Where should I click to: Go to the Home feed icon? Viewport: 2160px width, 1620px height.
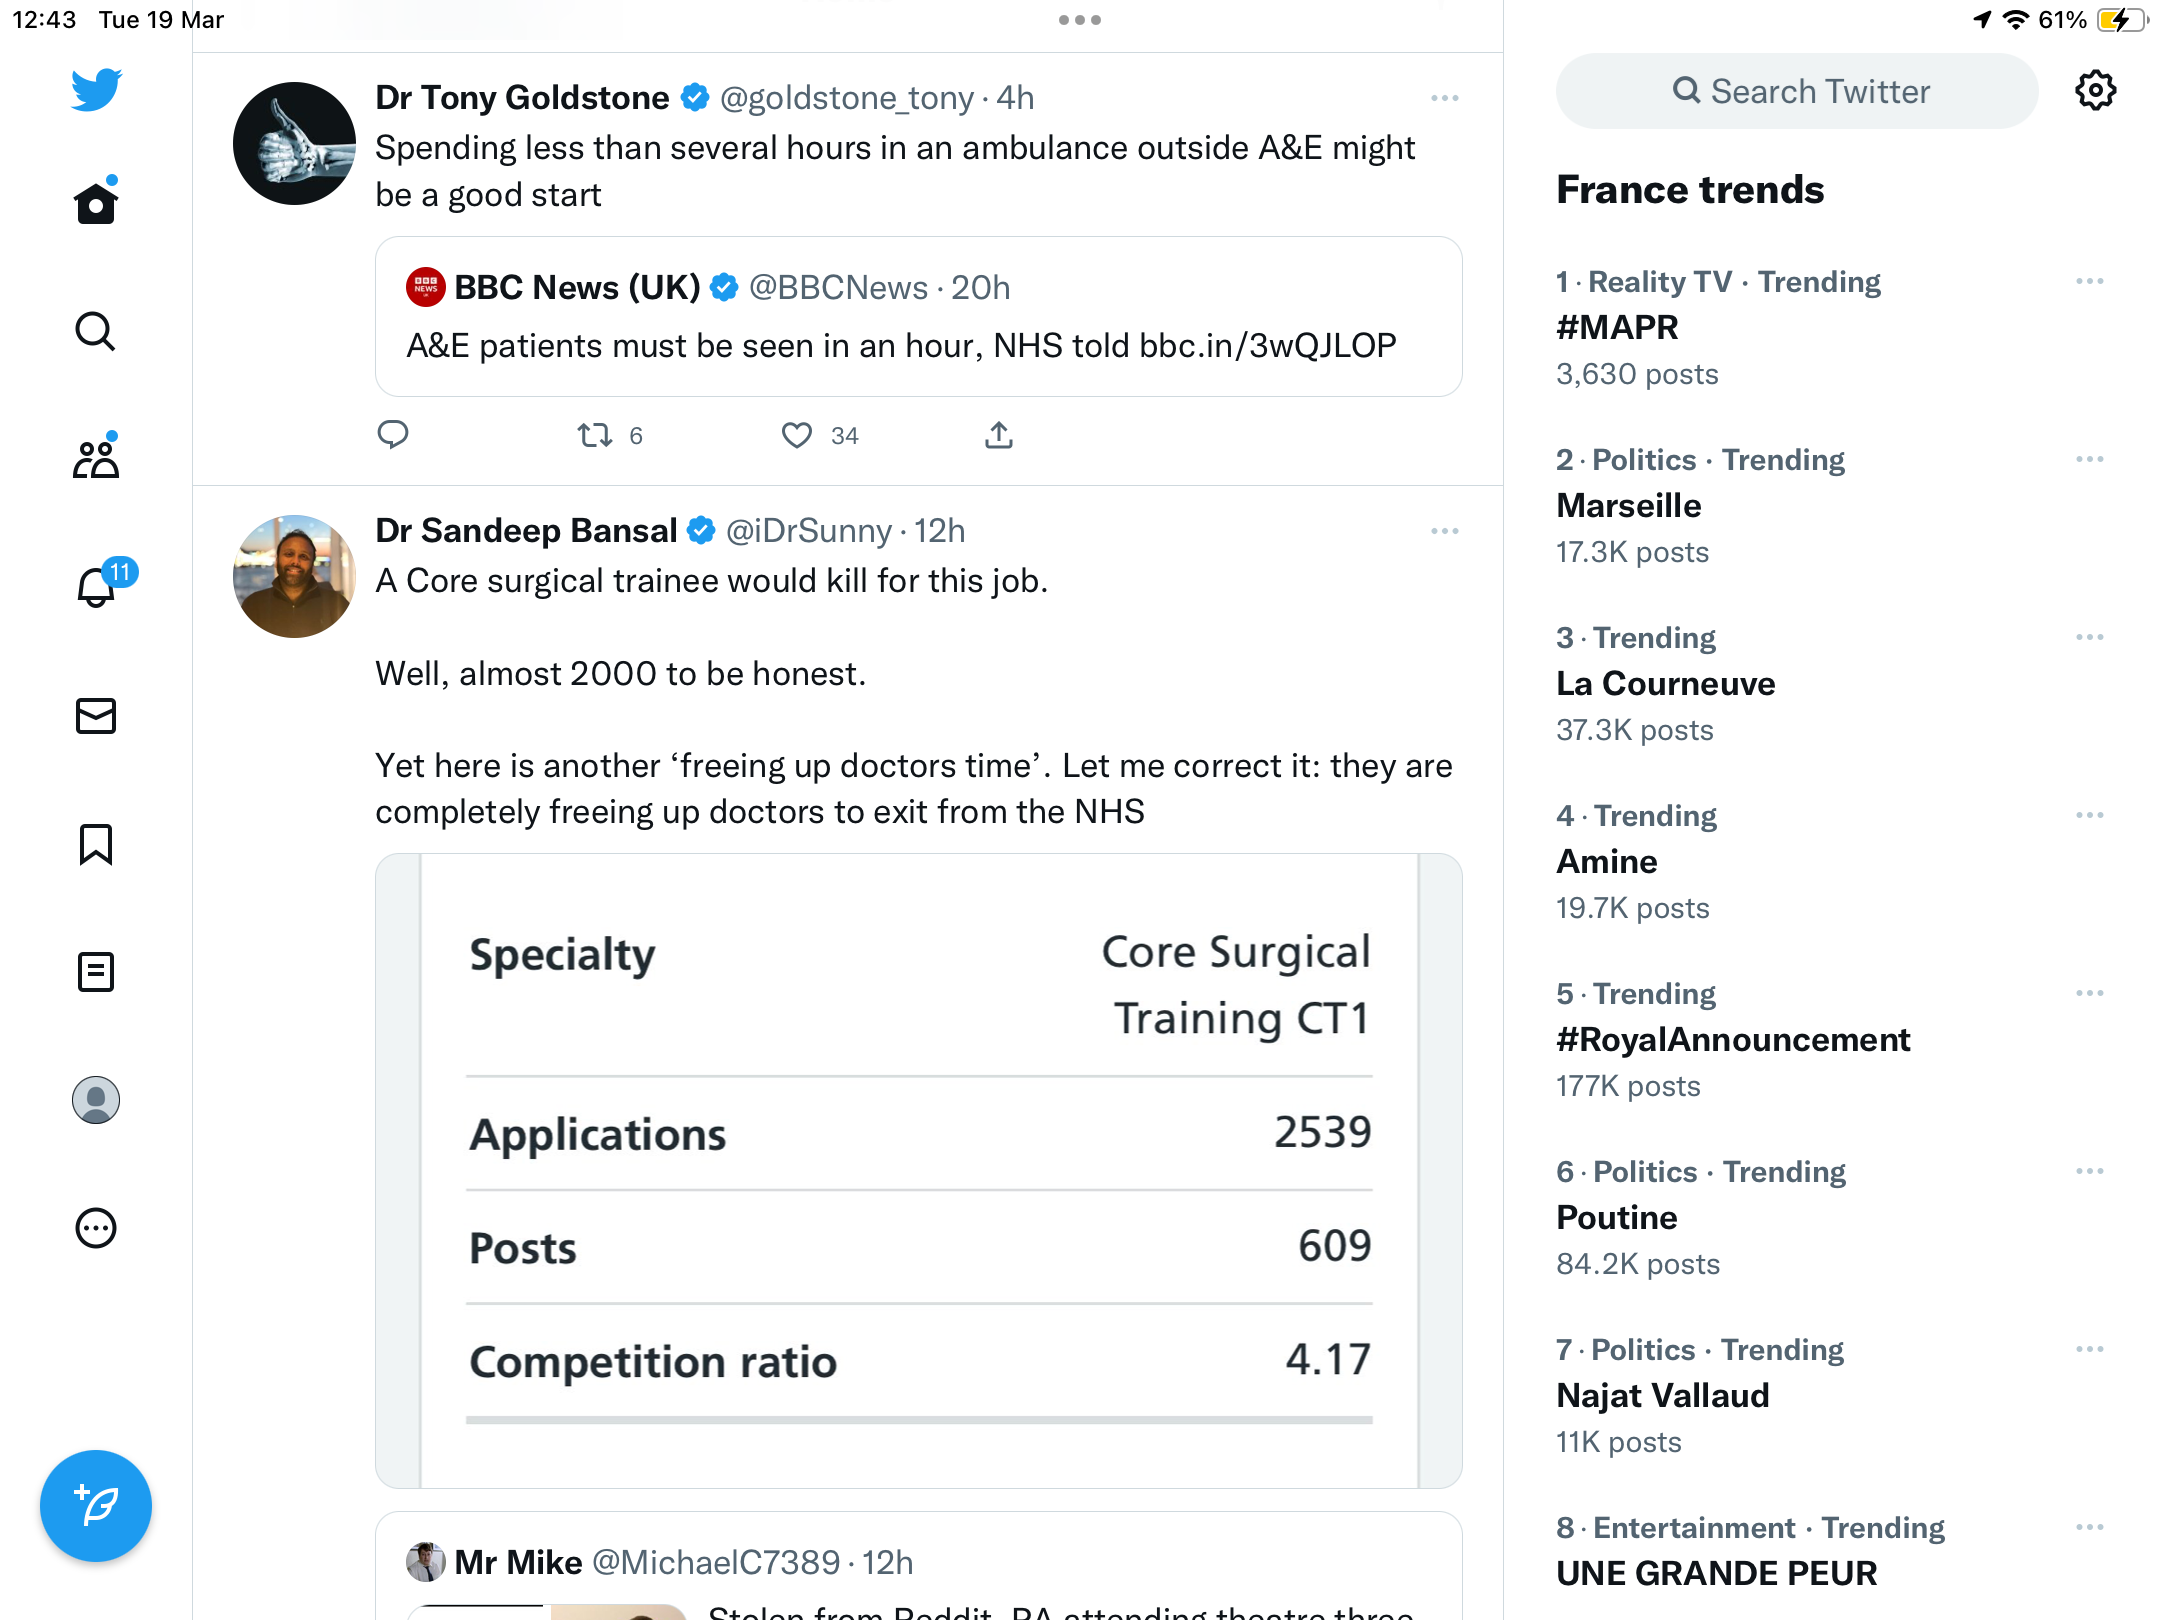(96, 203)
